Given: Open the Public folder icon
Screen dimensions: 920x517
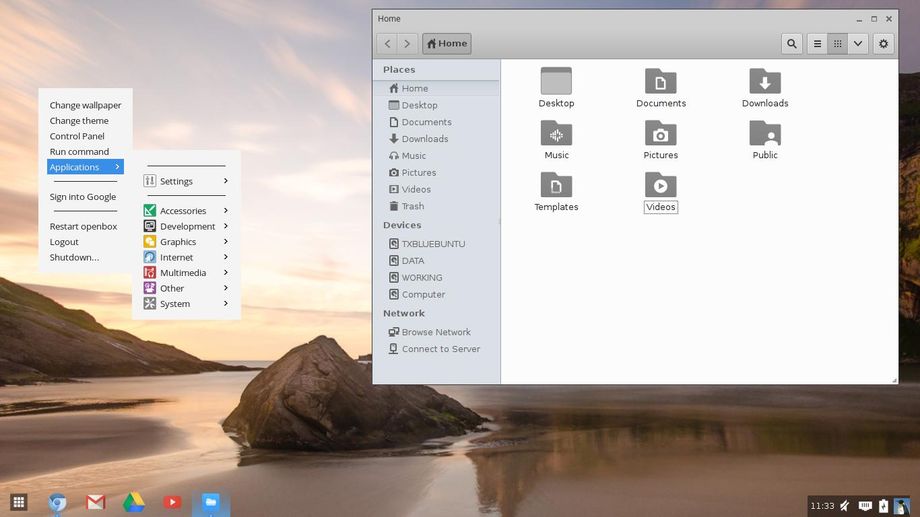Looking at the screenshot, I should (765, 133).
